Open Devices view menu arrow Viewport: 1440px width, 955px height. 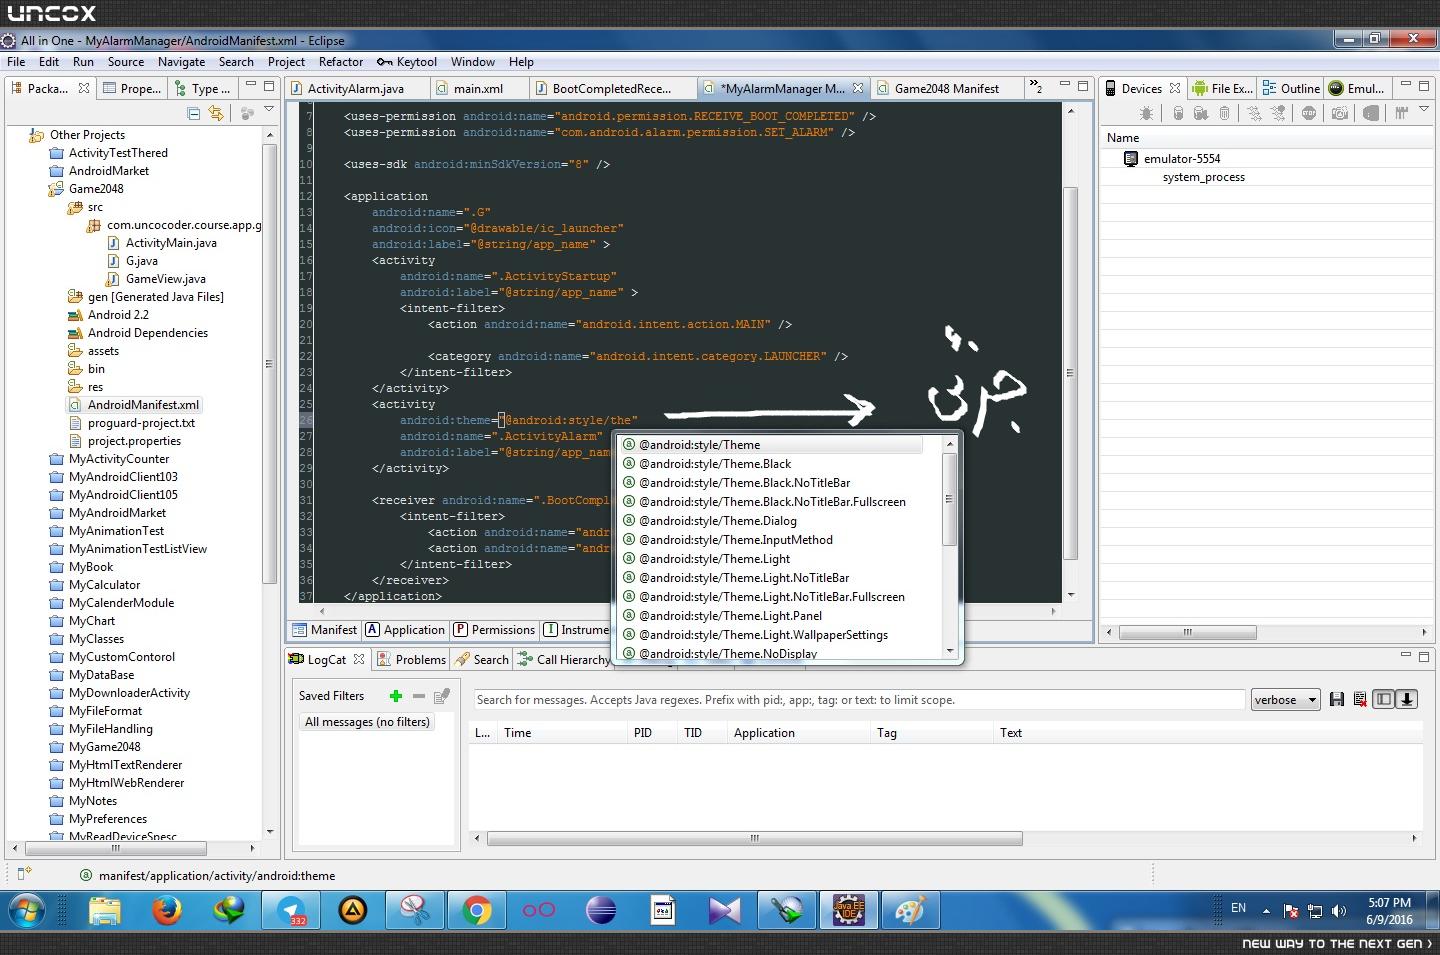[x=1424, y=110]
